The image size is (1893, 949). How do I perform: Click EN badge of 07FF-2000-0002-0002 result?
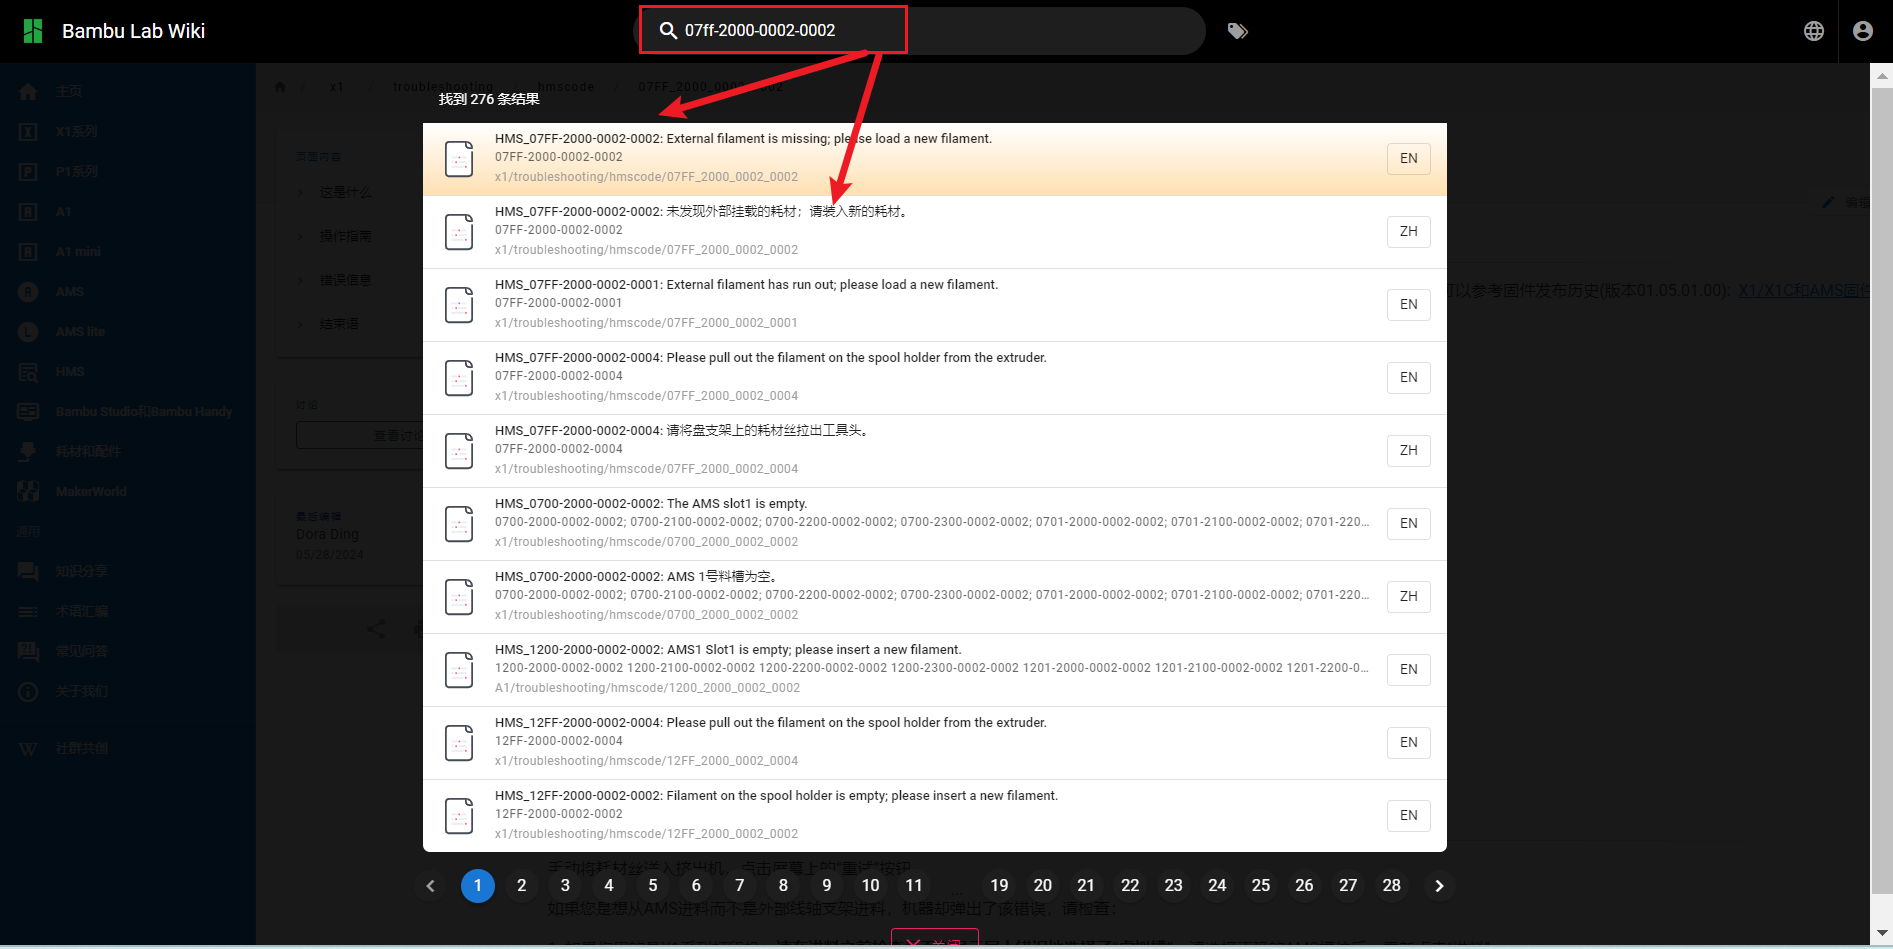click(1408, 158)
